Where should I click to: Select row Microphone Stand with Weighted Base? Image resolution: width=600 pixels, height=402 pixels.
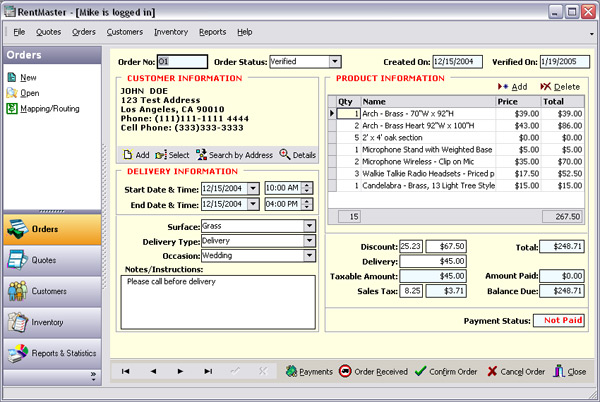(456, 150)
